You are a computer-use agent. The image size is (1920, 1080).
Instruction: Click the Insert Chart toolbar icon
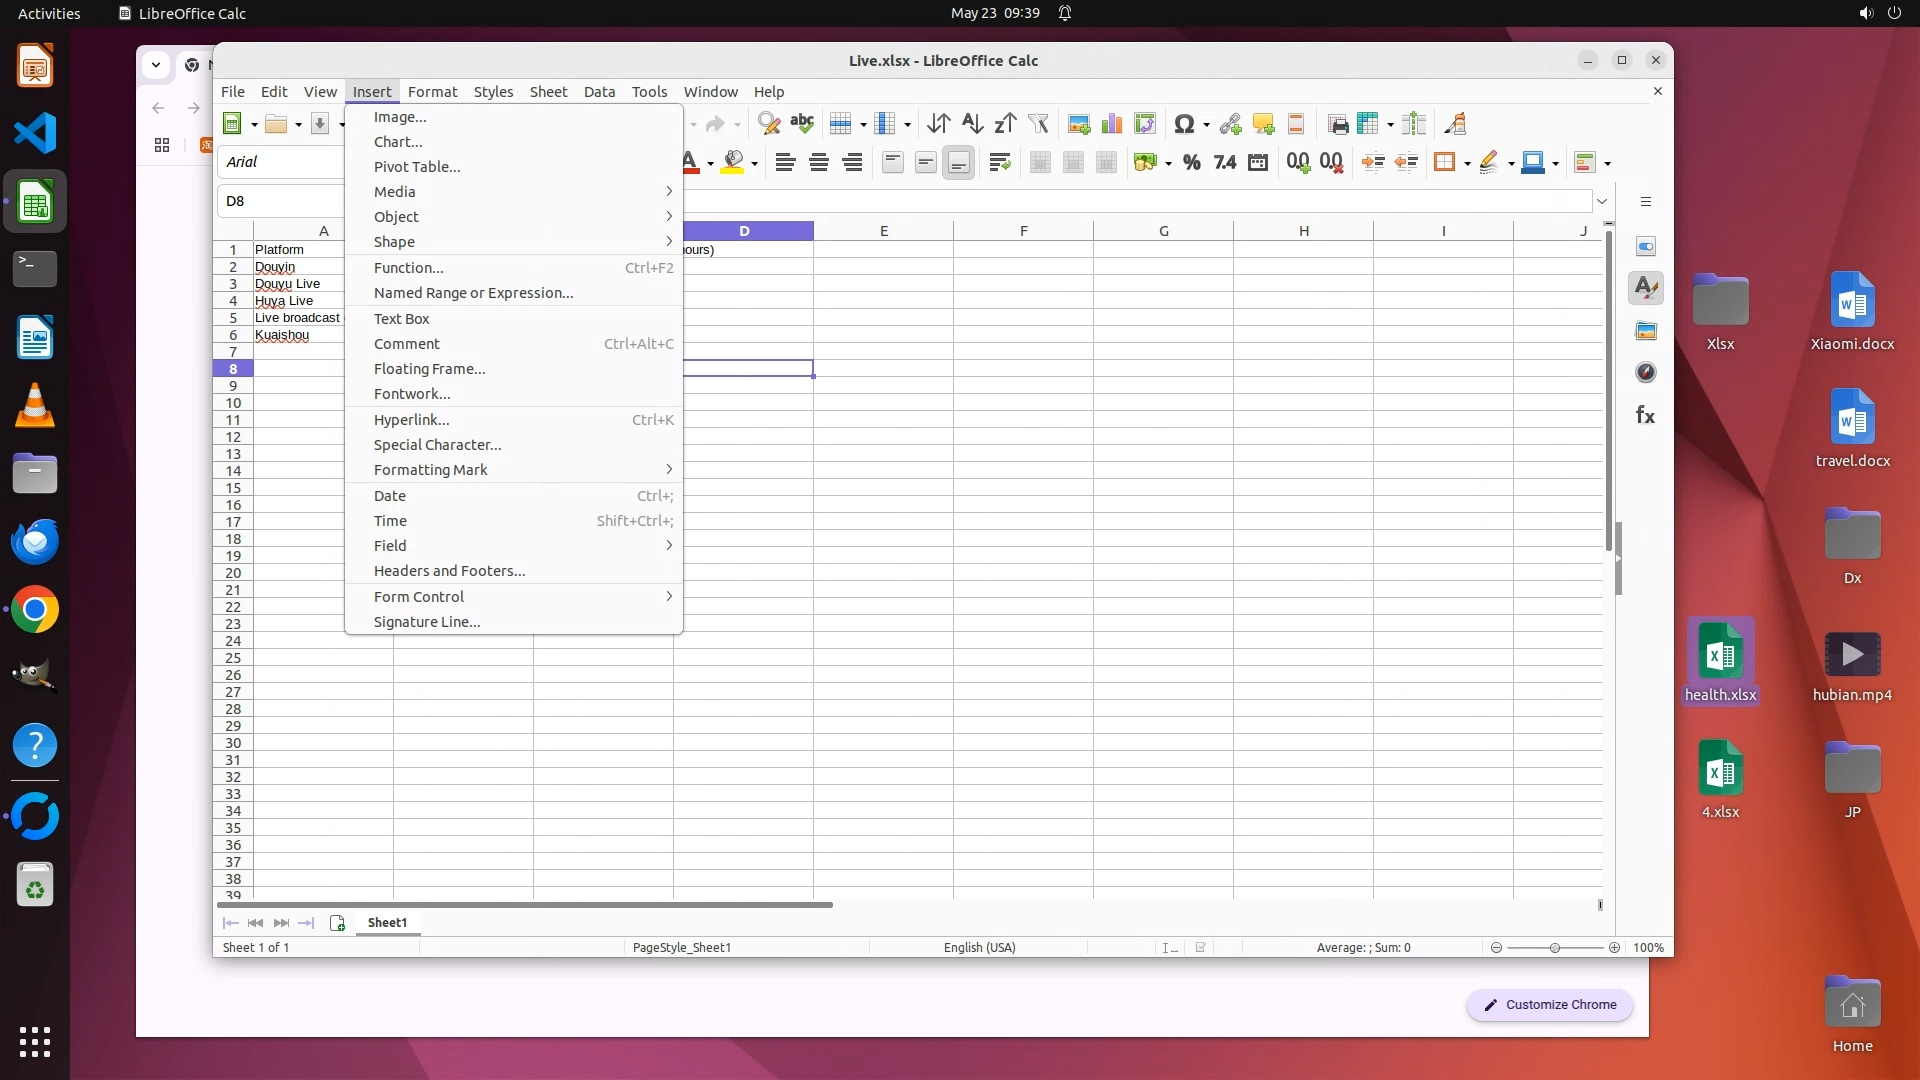[1111, 124]
